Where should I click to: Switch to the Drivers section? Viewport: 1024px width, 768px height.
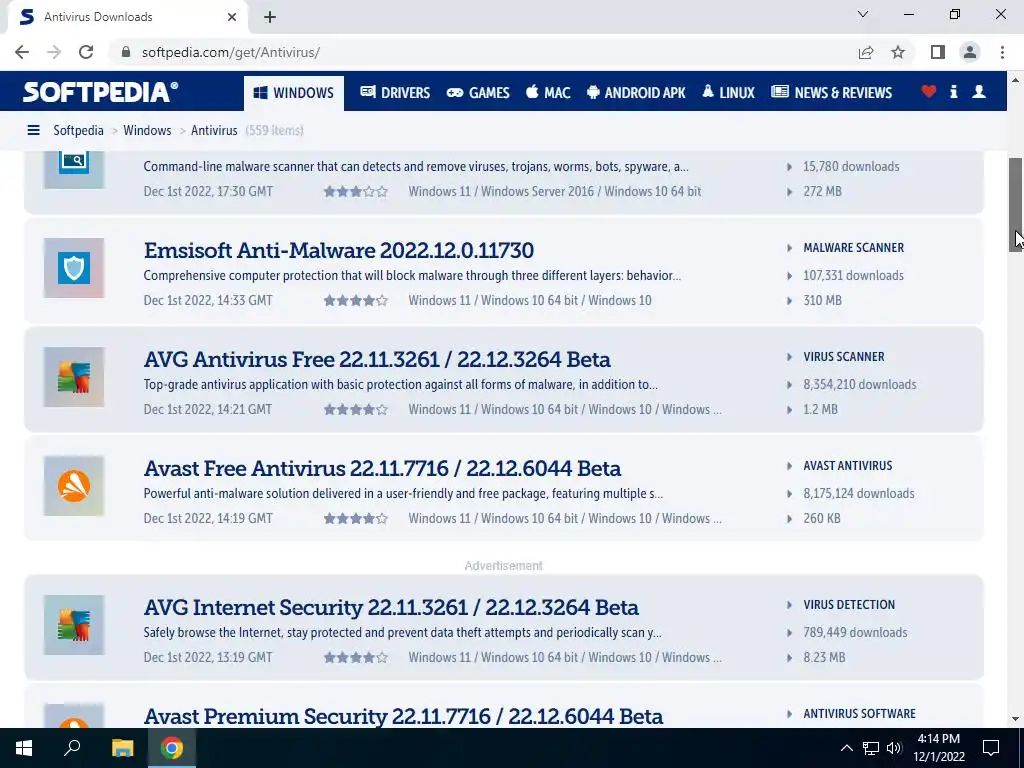tap(395, 93)
